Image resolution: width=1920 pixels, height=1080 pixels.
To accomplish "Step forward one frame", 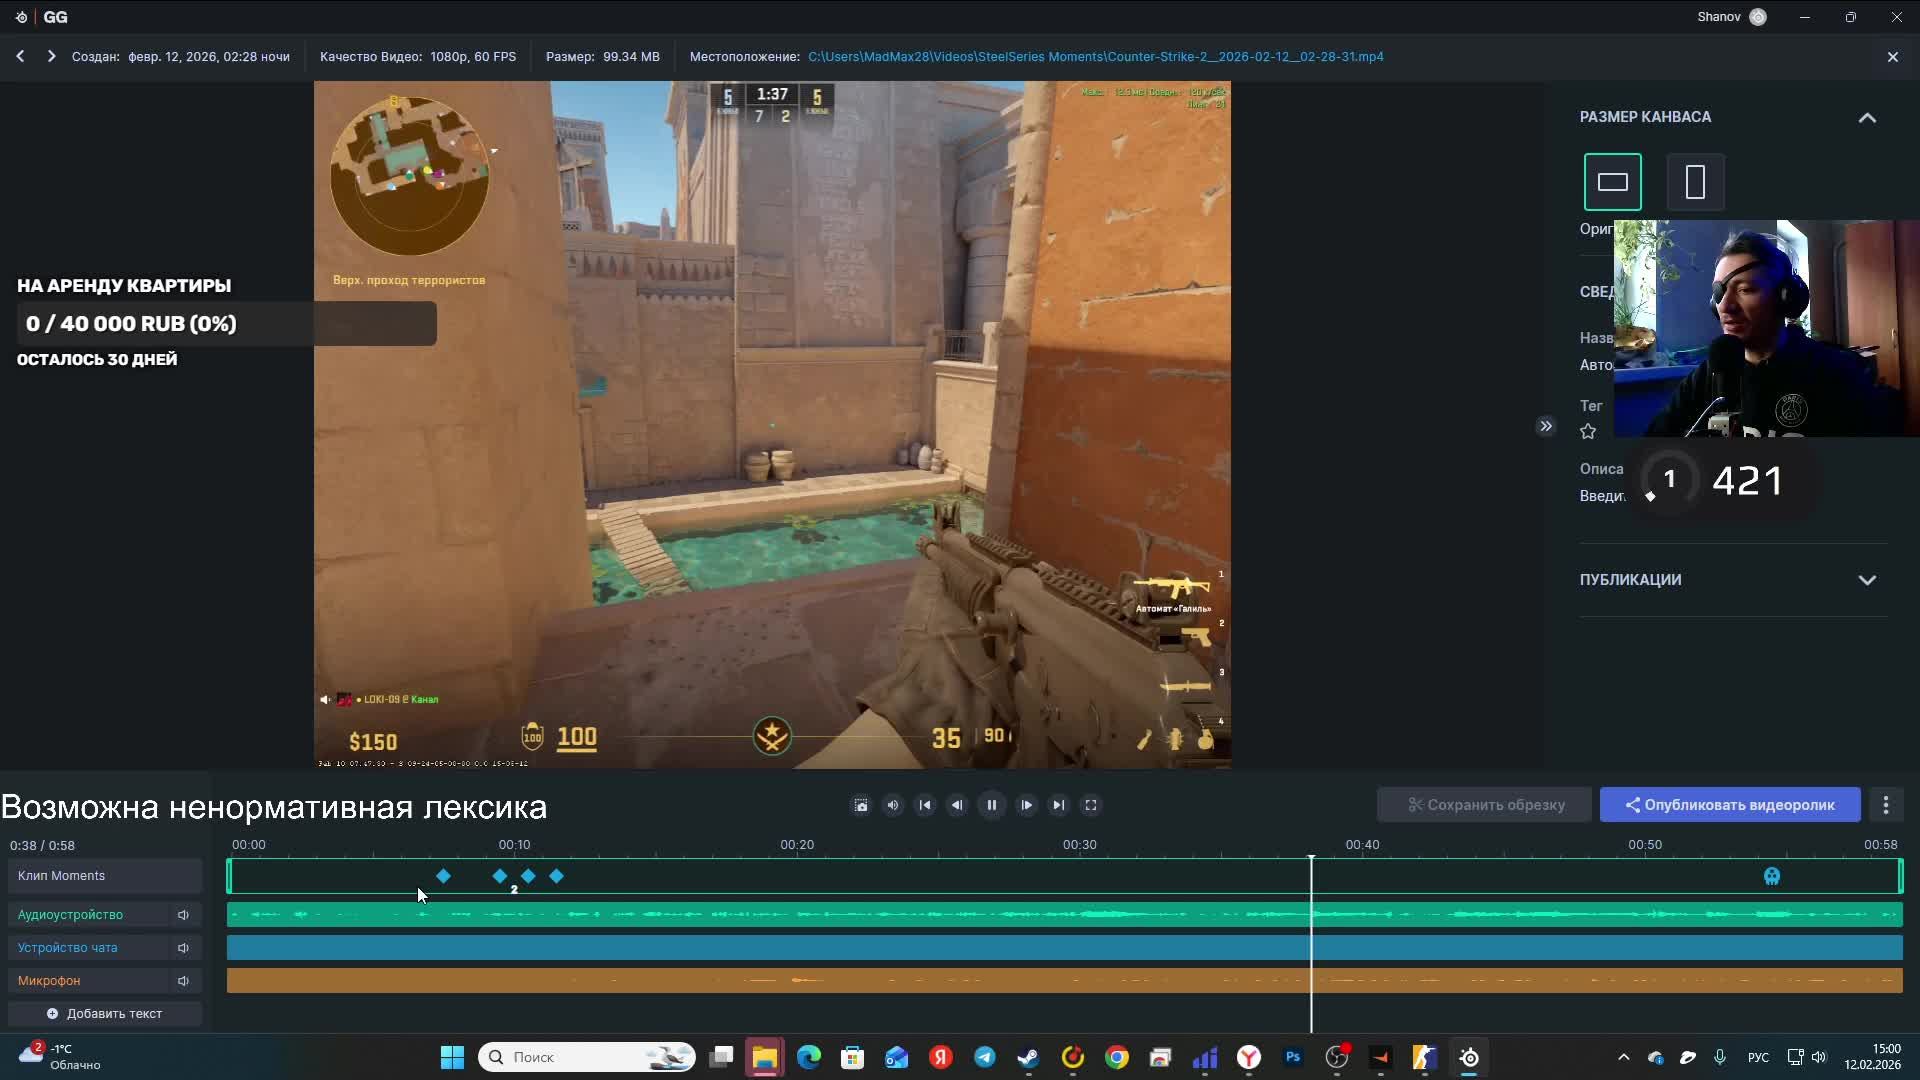I will [1026, 805].
